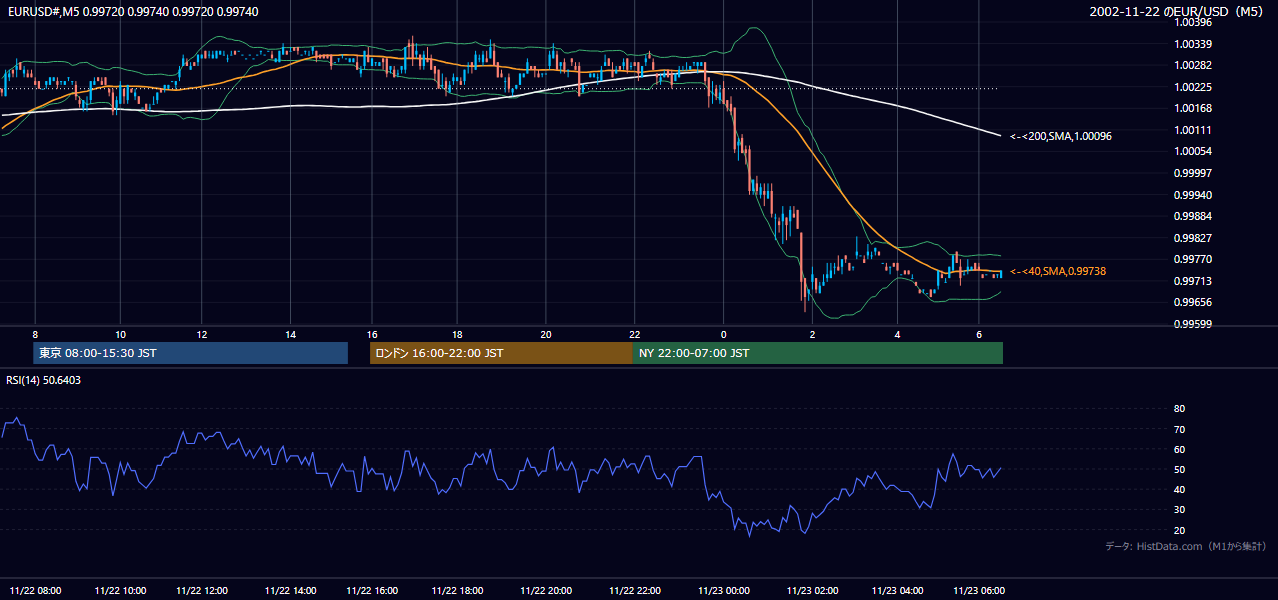
Task: Click price level 1.00282 on axis
Action: [x=1192, y=65]
